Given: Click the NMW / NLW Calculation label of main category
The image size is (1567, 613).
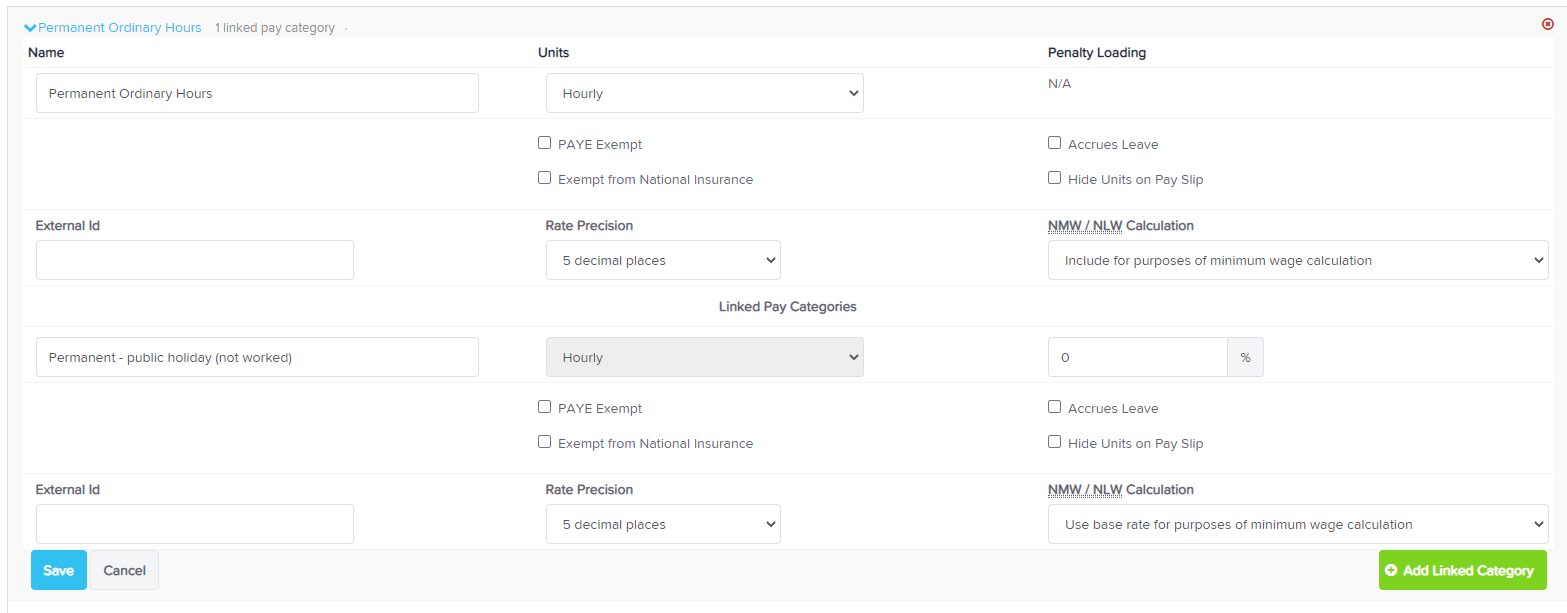Looking at the screenshot, I should (1121, 226).
